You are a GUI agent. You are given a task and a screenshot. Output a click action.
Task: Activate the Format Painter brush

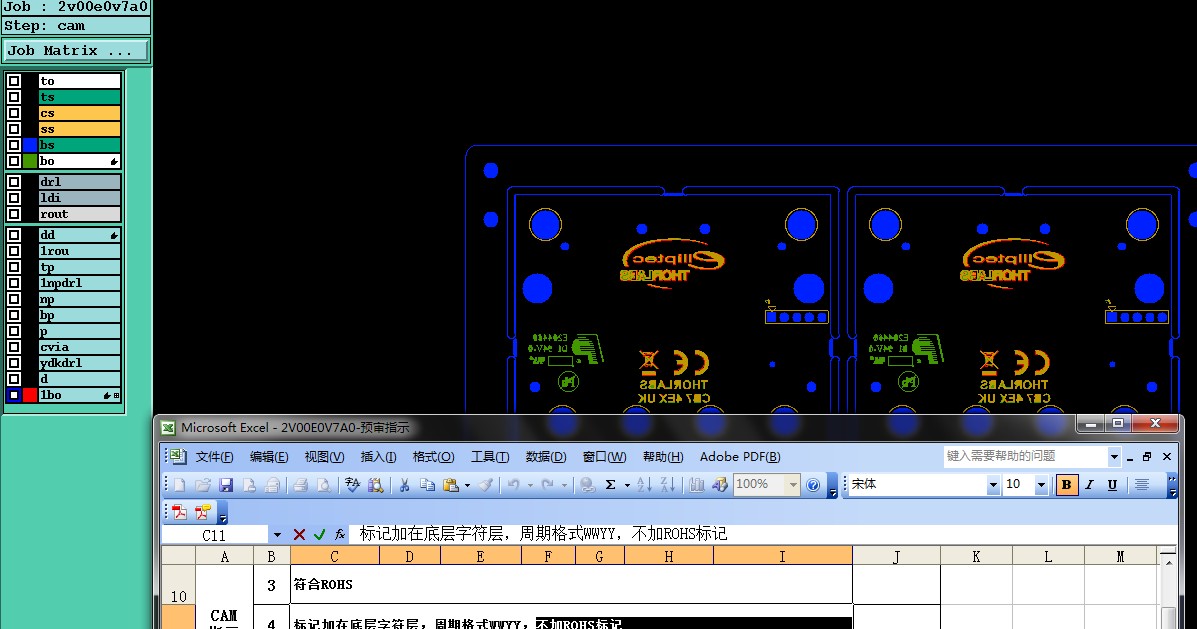point(486,485)
